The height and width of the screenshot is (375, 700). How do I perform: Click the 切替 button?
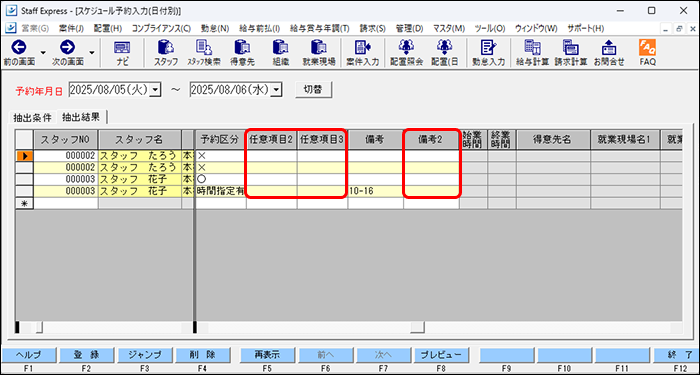point(314,89)
